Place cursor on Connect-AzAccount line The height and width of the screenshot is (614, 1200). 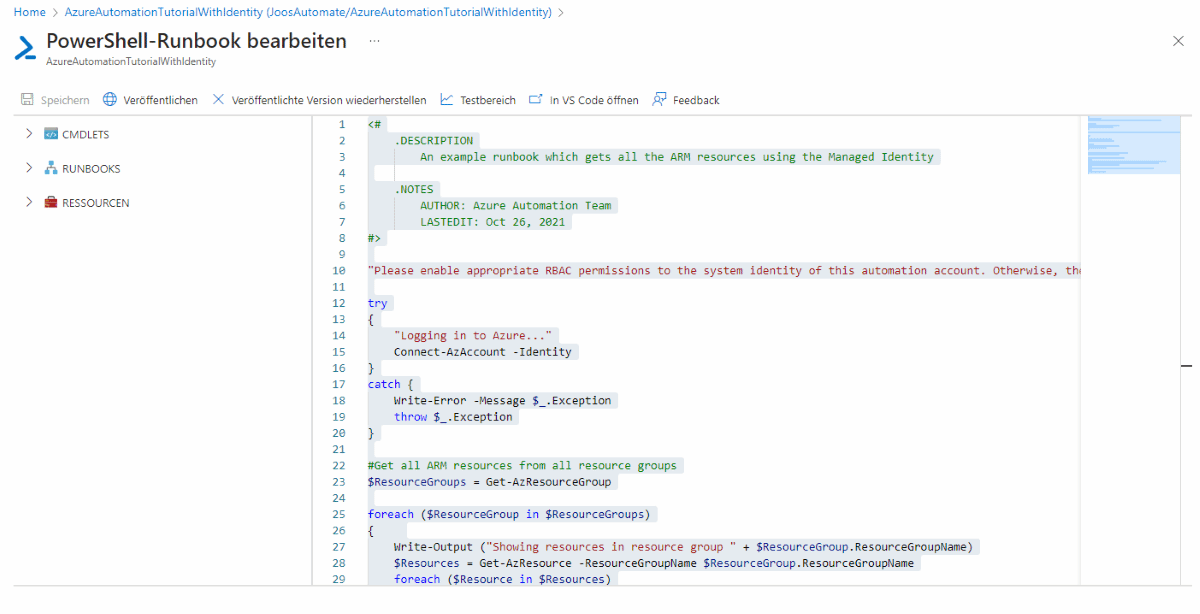click(482, 352)
